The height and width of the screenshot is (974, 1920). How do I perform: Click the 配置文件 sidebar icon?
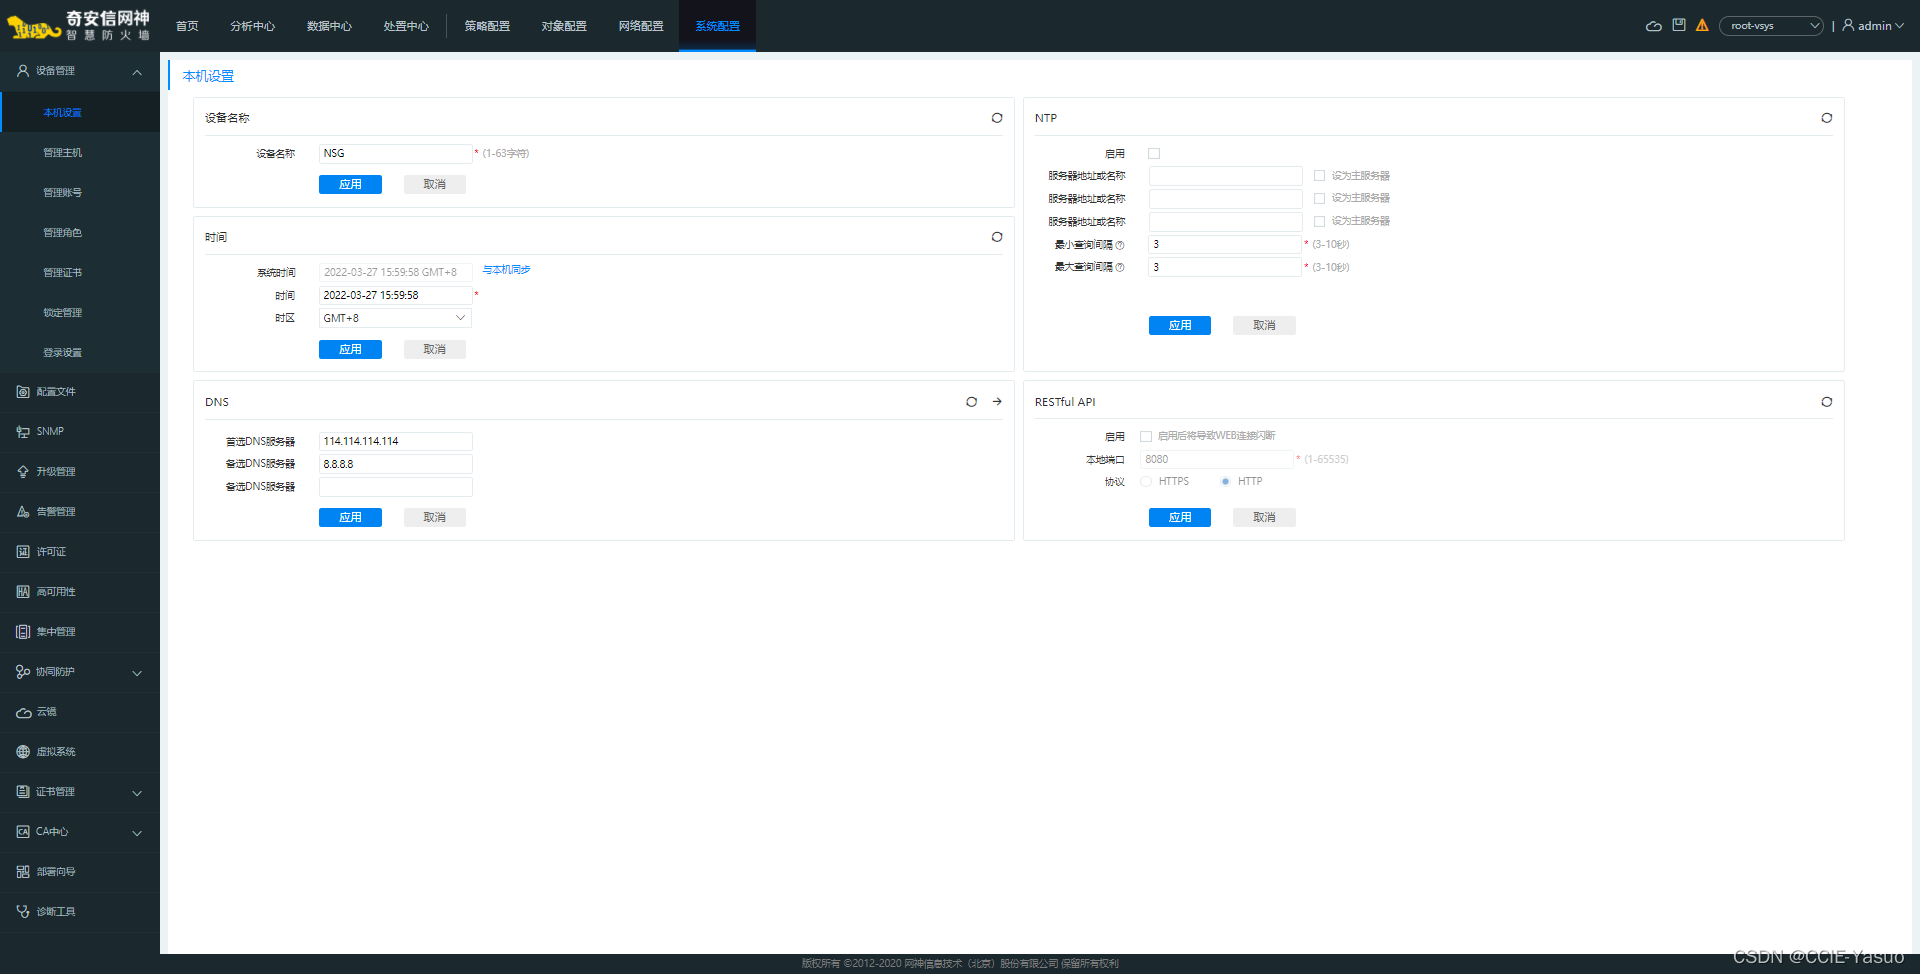[x=23, y=392]
